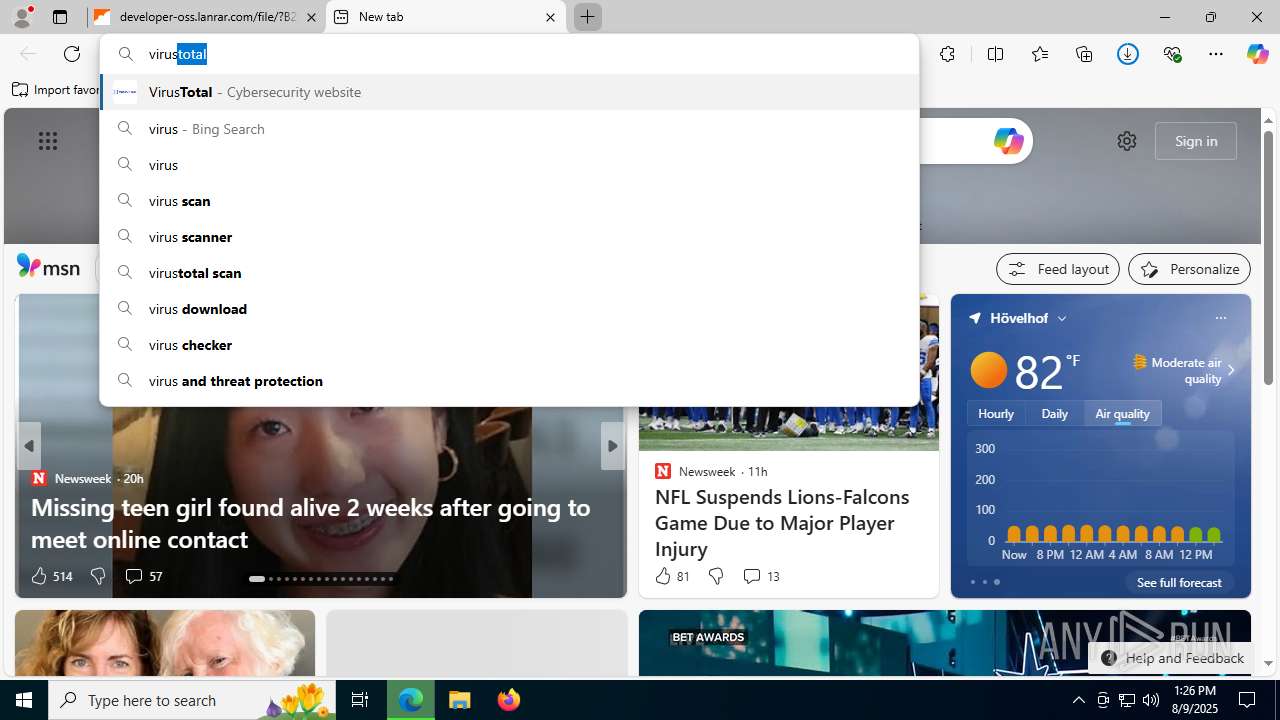
Task: Switch to the Daily weather tab
Action: click(x=1054, y=414)
